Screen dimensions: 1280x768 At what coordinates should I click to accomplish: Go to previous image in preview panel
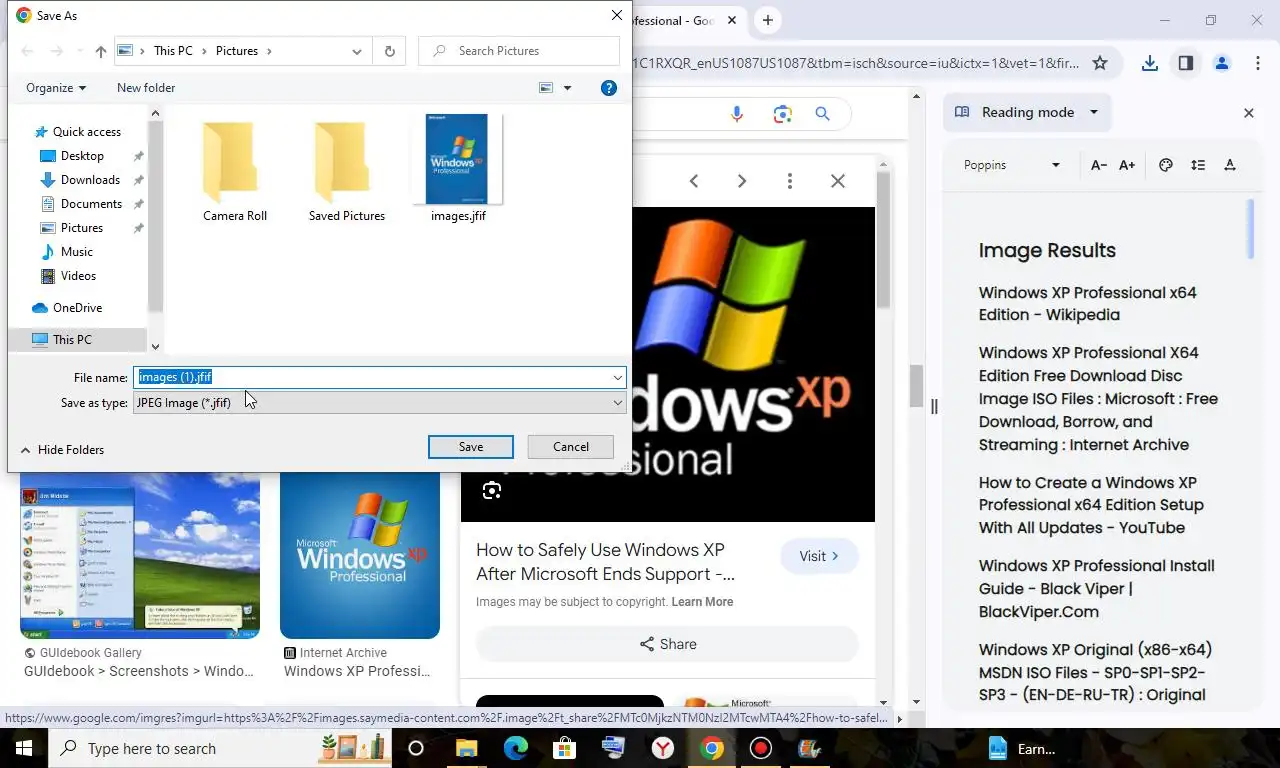tap(693, 181)
